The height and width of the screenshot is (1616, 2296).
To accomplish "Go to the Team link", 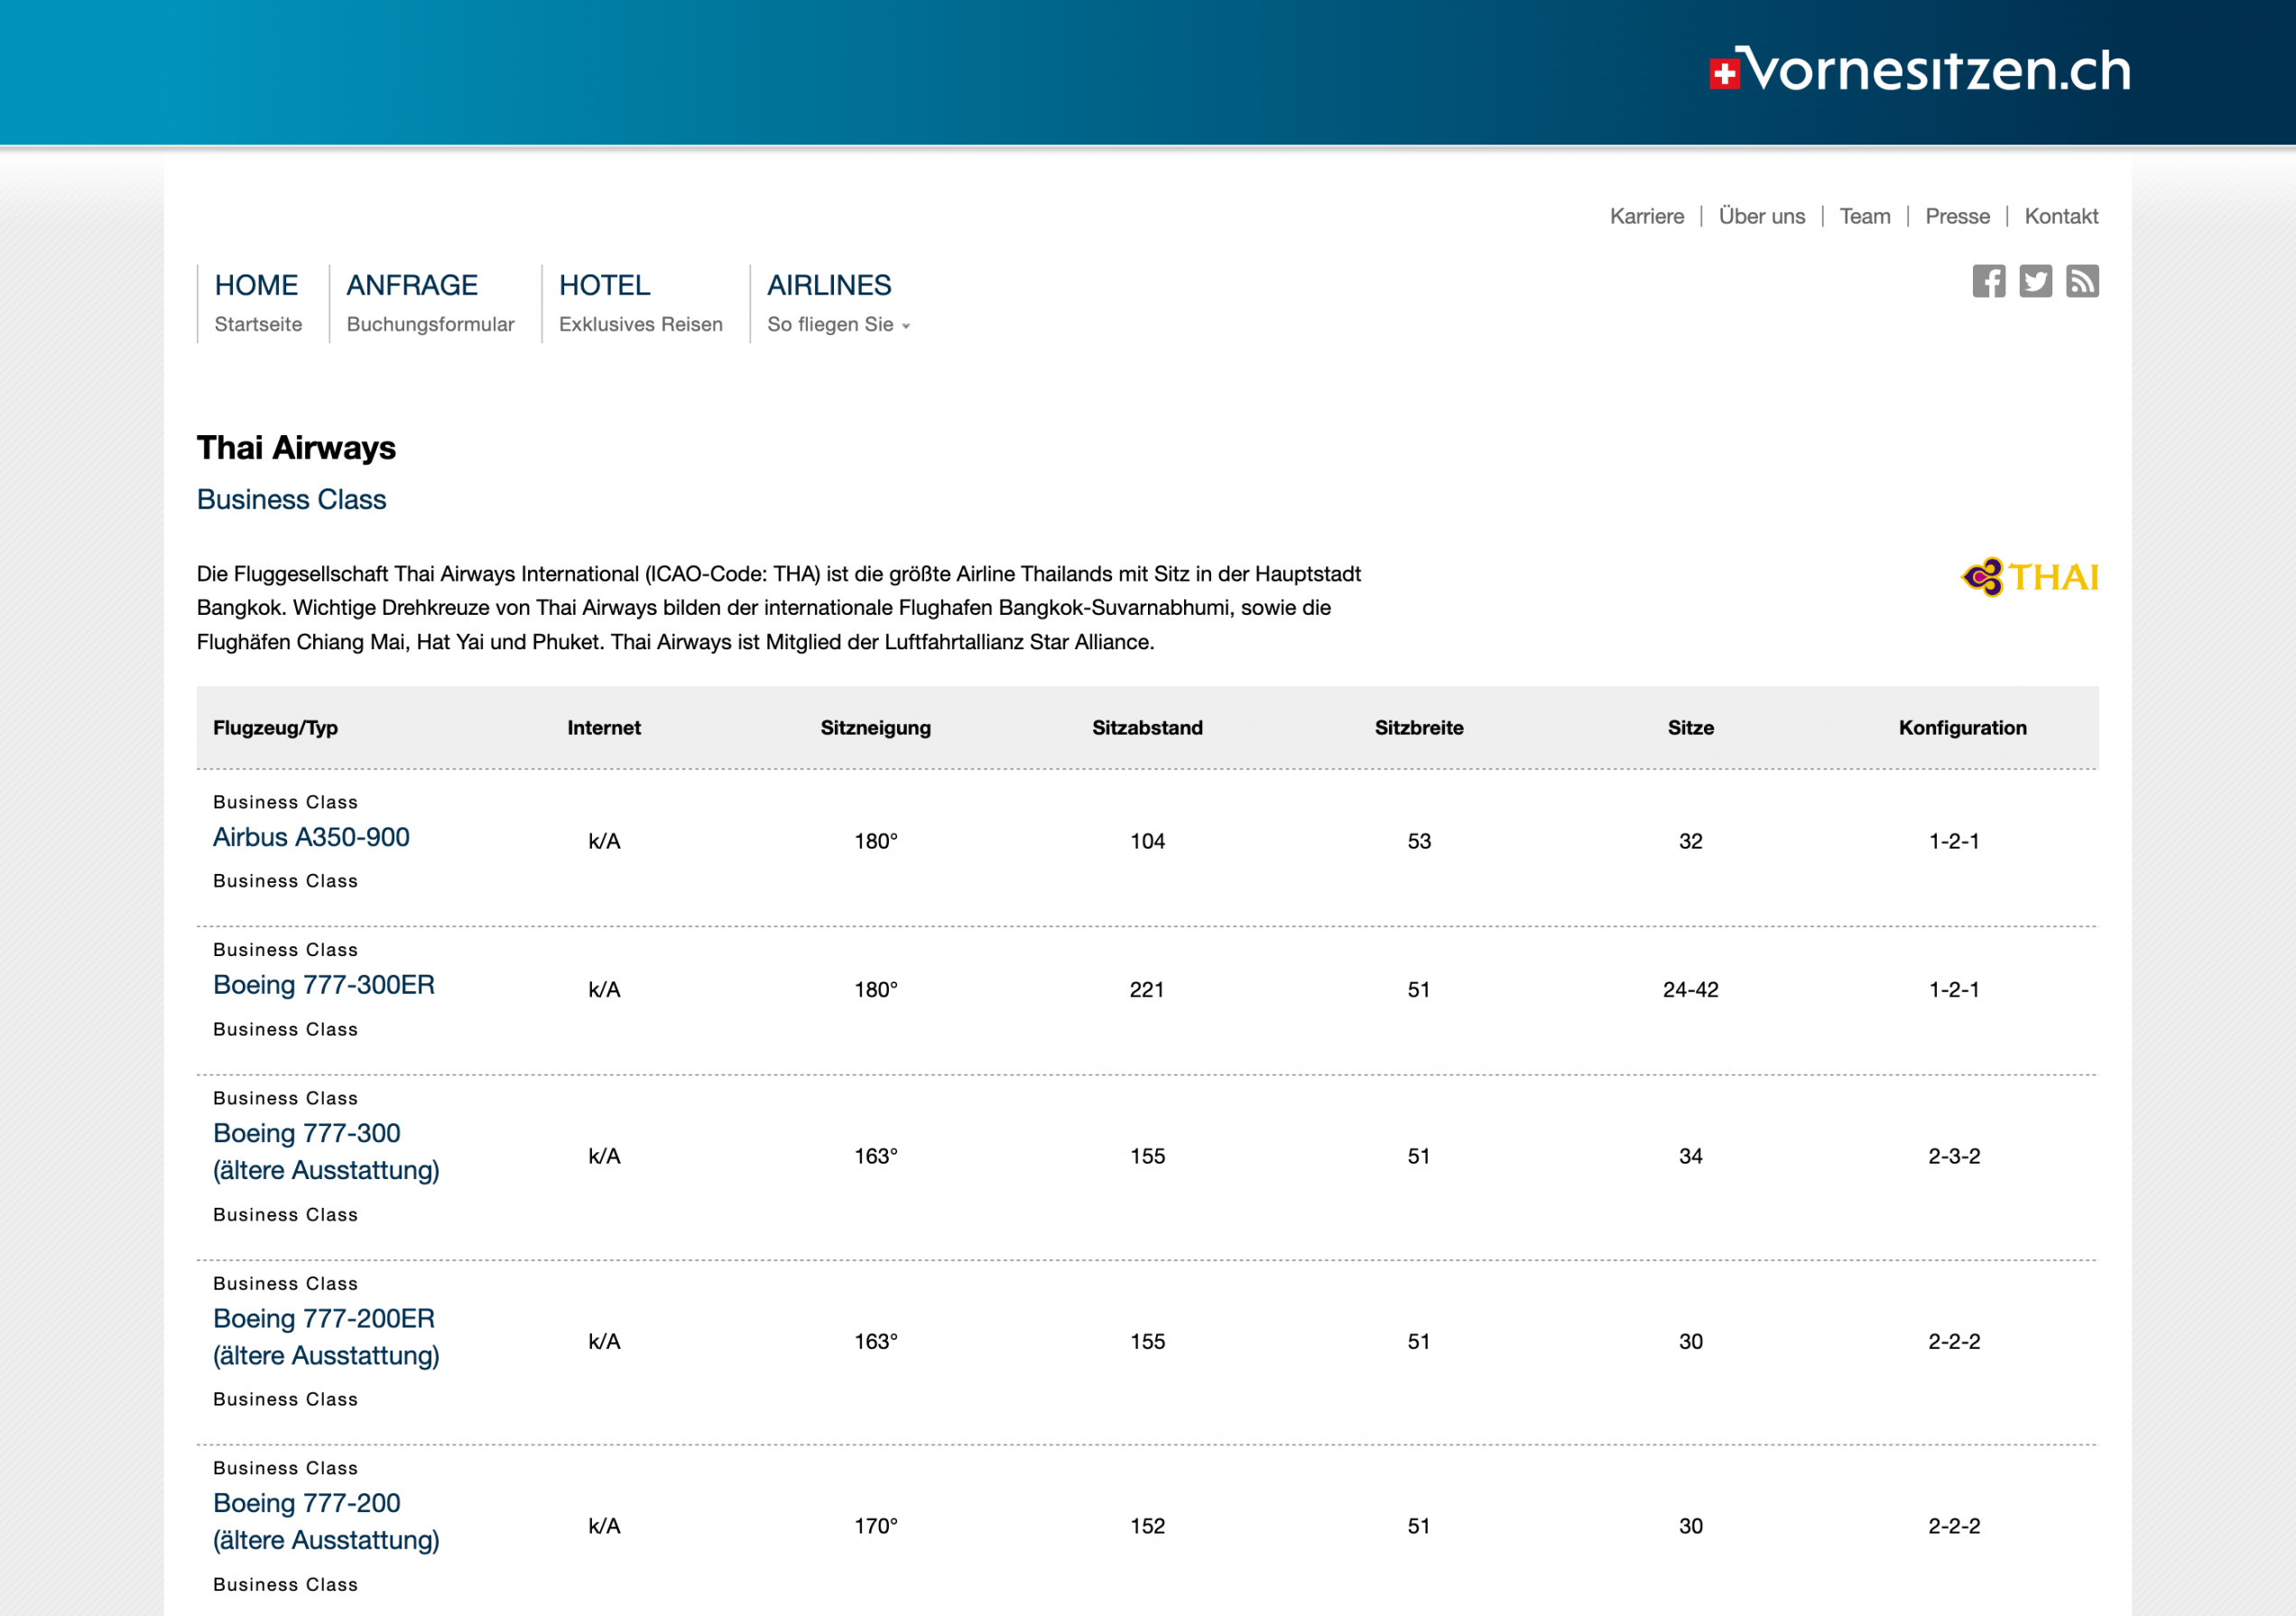I will pyautogui.click(x=1864, y=216).
